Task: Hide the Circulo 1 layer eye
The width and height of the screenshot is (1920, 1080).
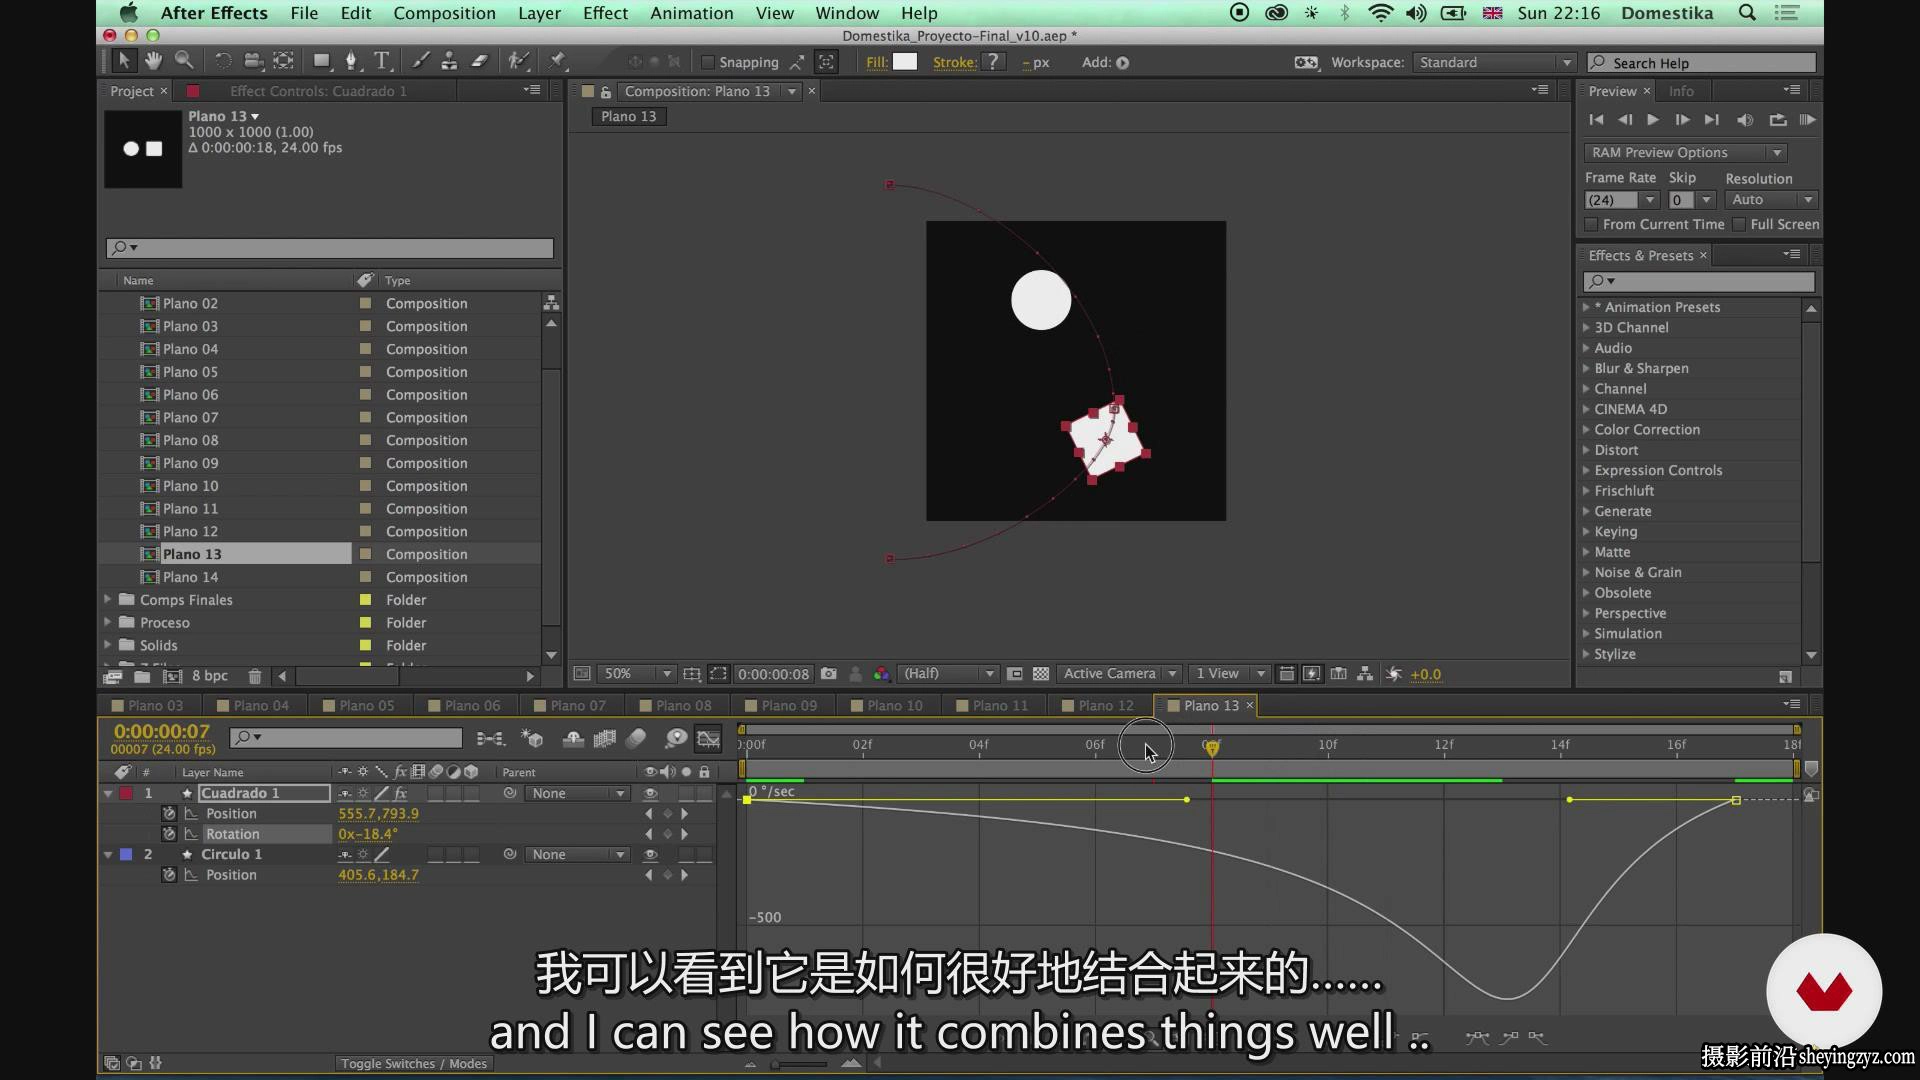Action: click(x=651, y=855)
